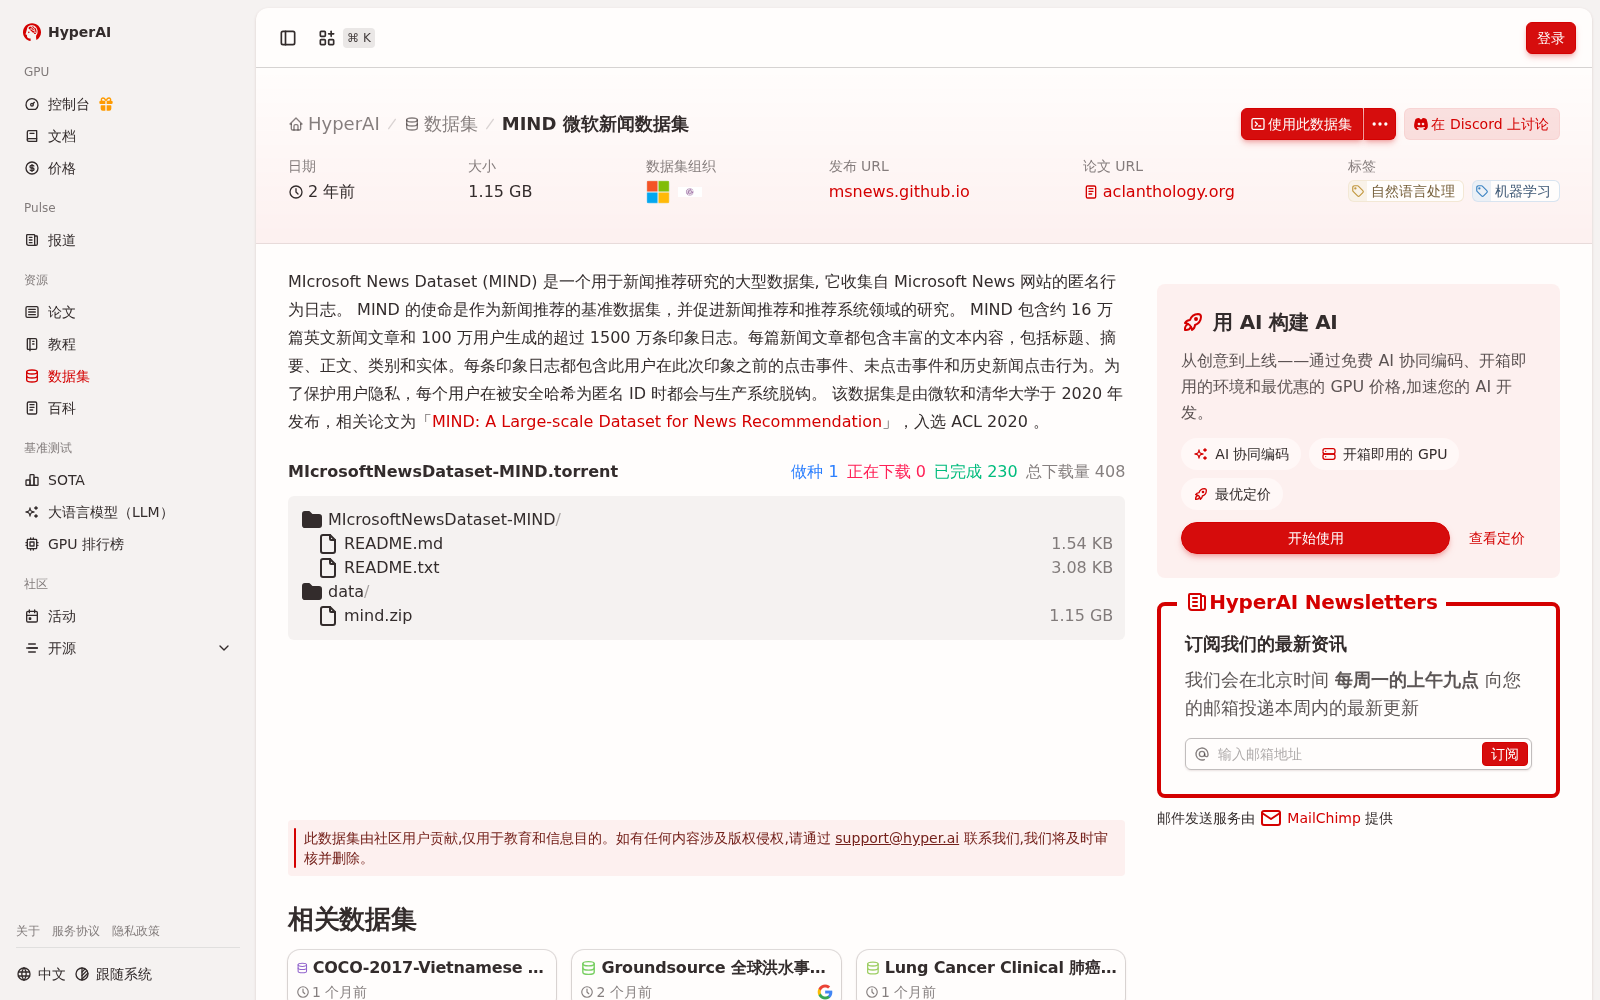This screenshot has width=1600, height=1000.
Task: Click 在 Discord 上讨论 button
Action: [x=1482, y=124]
